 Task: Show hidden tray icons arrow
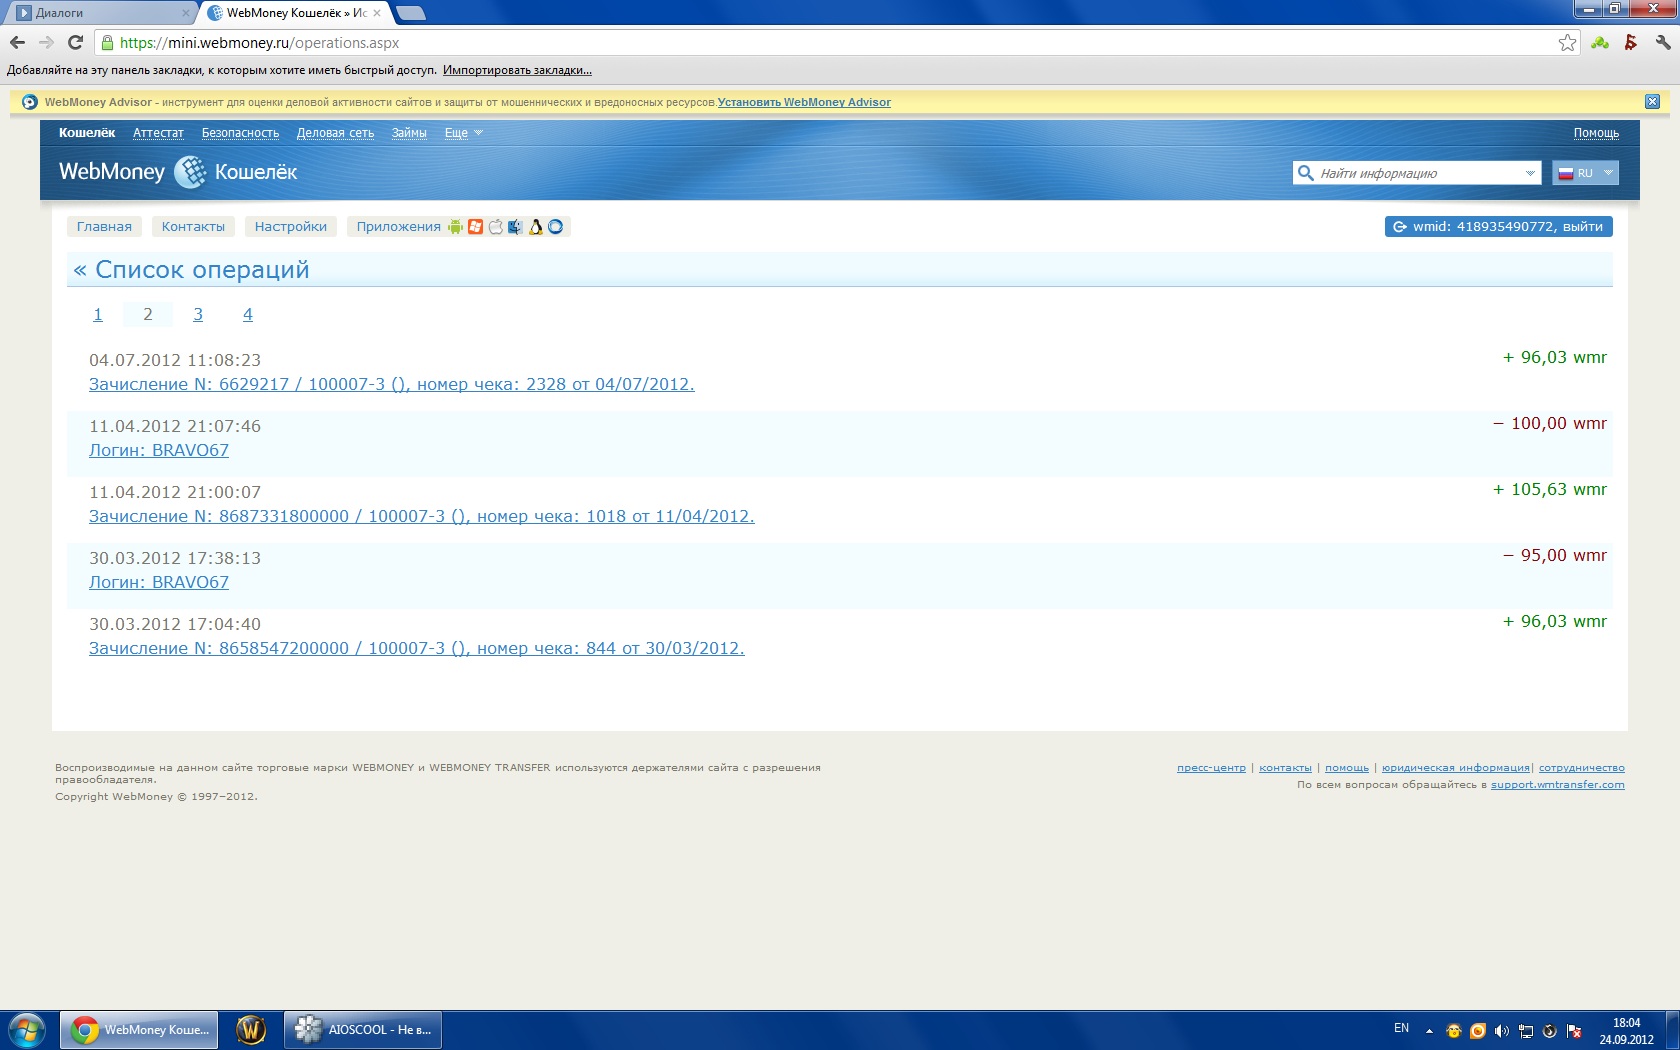(x=1429, y=1031)
